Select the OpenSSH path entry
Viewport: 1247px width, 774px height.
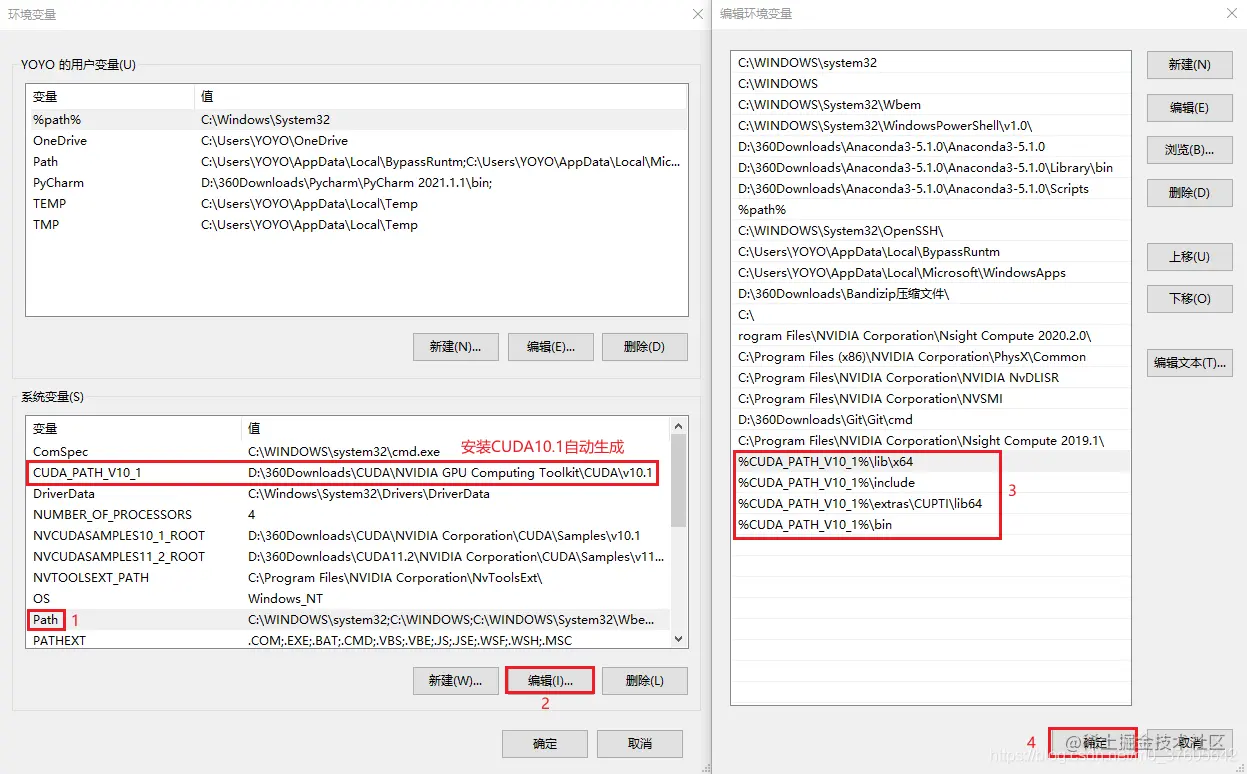pyautogui.click(x=931, y=230)
